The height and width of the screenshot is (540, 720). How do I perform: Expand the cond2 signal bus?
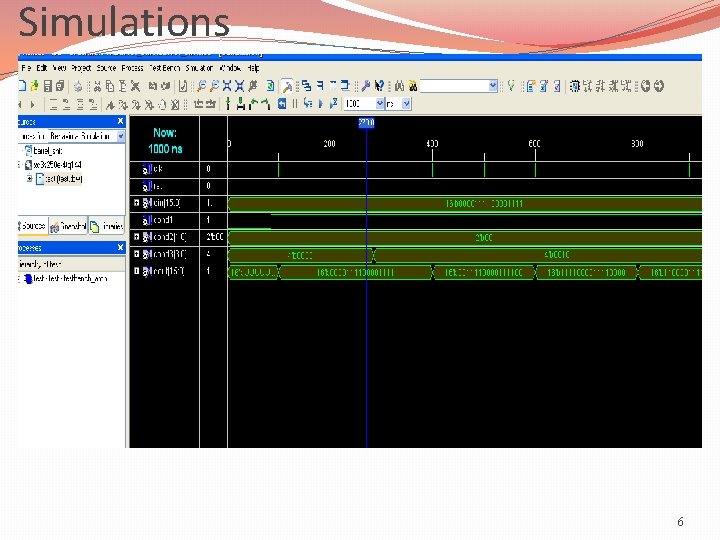point(136,237)
